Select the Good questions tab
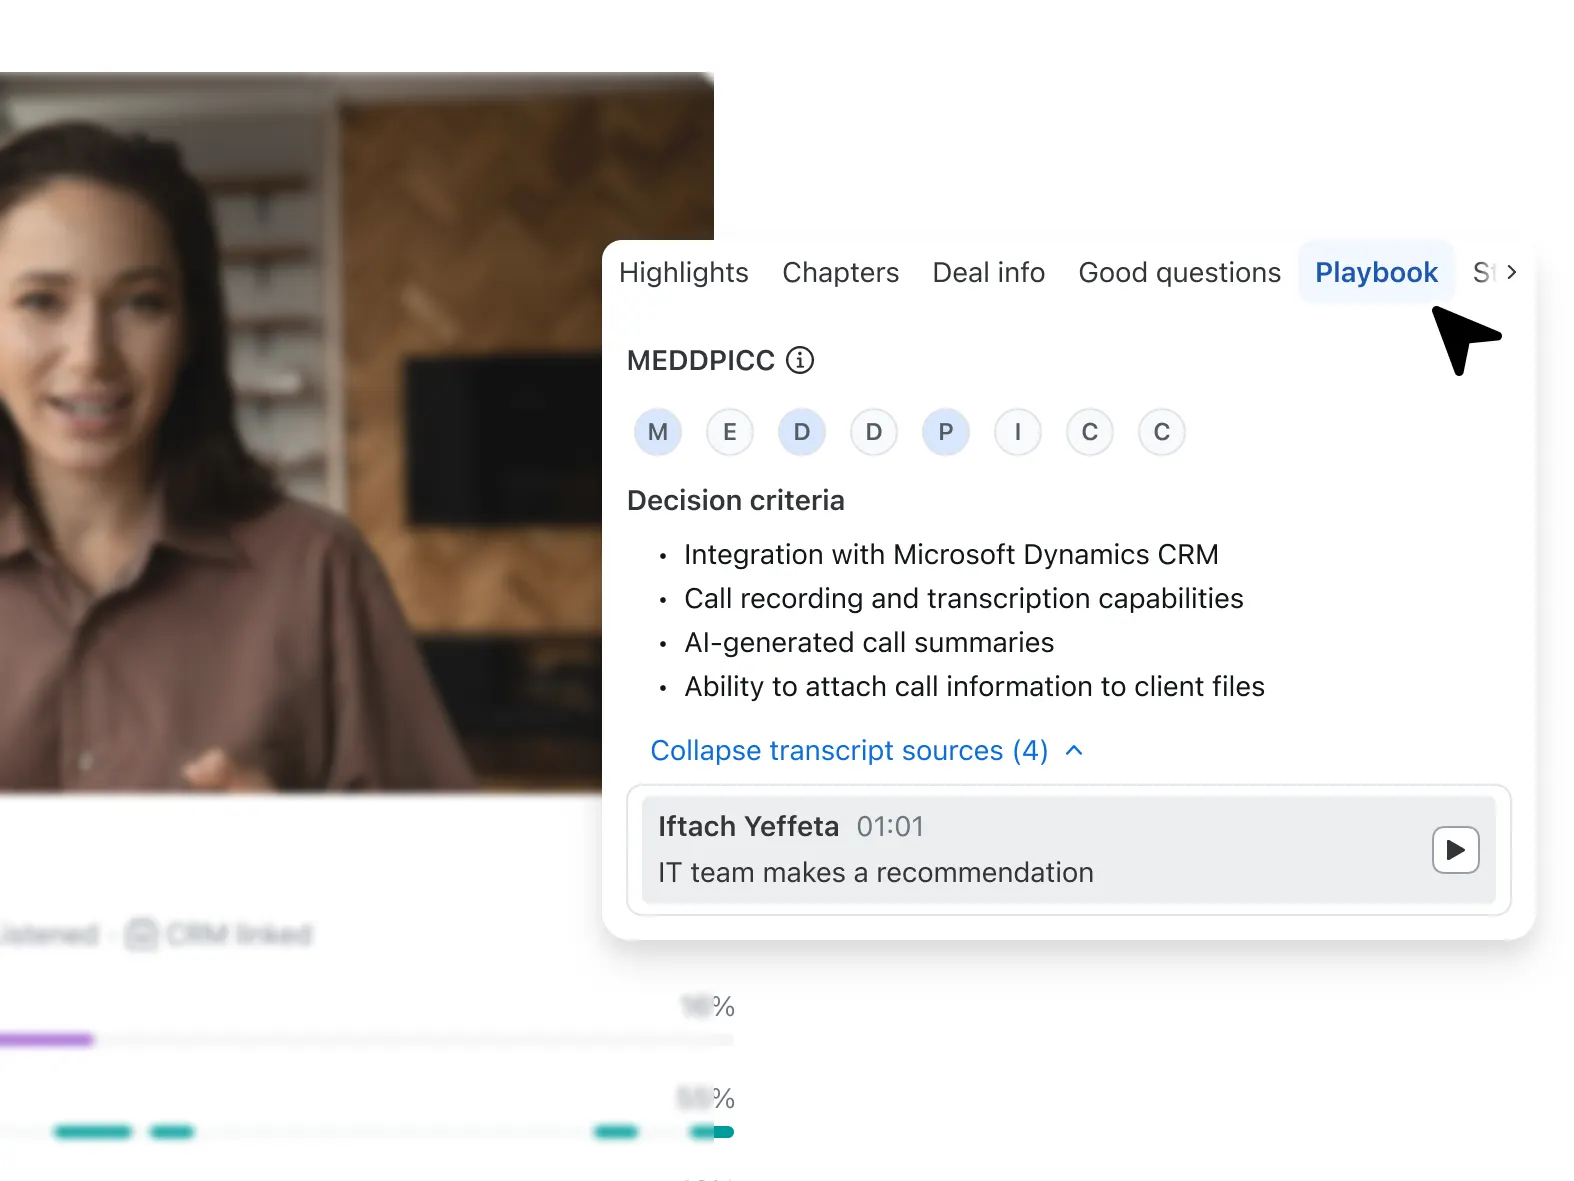This screenshot has width=1574, height=1181. click(x=1179, y=272)
